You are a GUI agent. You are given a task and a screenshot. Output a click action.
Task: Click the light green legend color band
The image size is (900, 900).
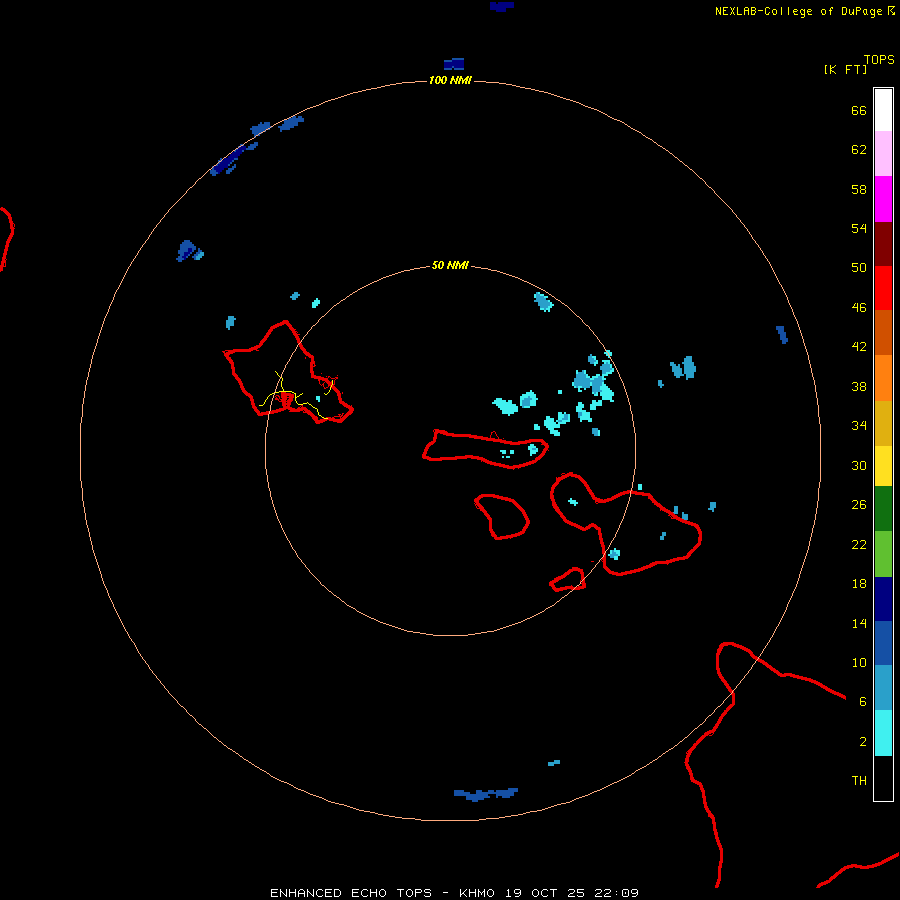tap(883, 554)
